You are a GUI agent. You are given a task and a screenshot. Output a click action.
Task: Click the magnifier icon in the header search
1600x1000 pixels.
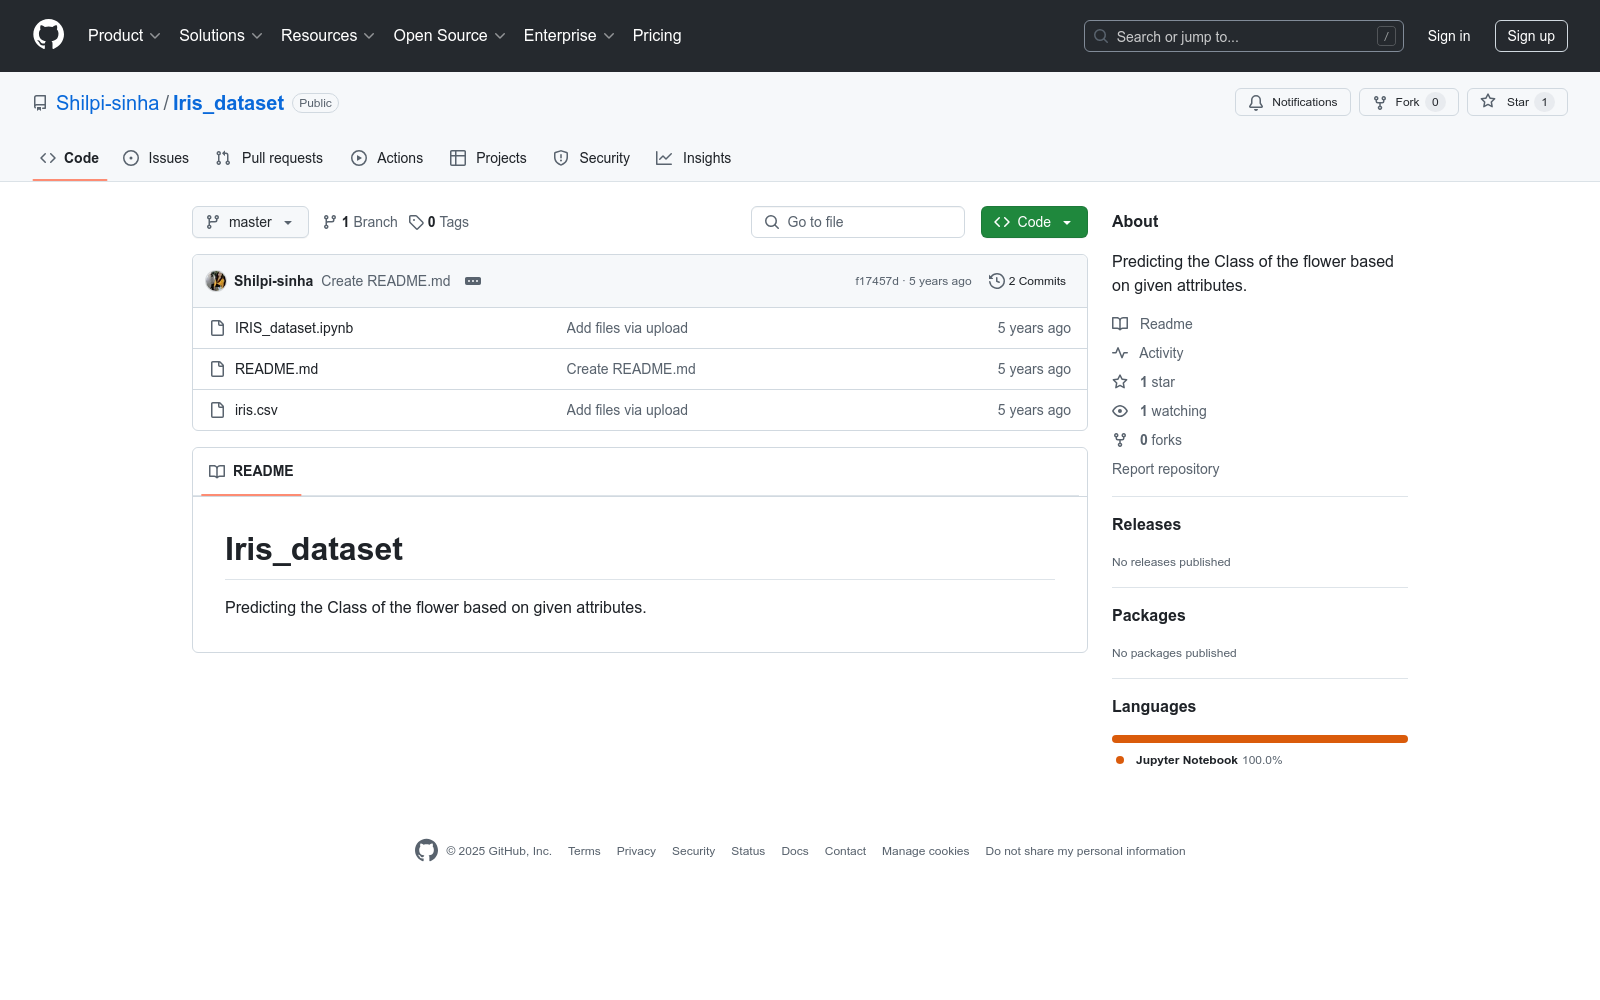click(x=1101, y=36)
